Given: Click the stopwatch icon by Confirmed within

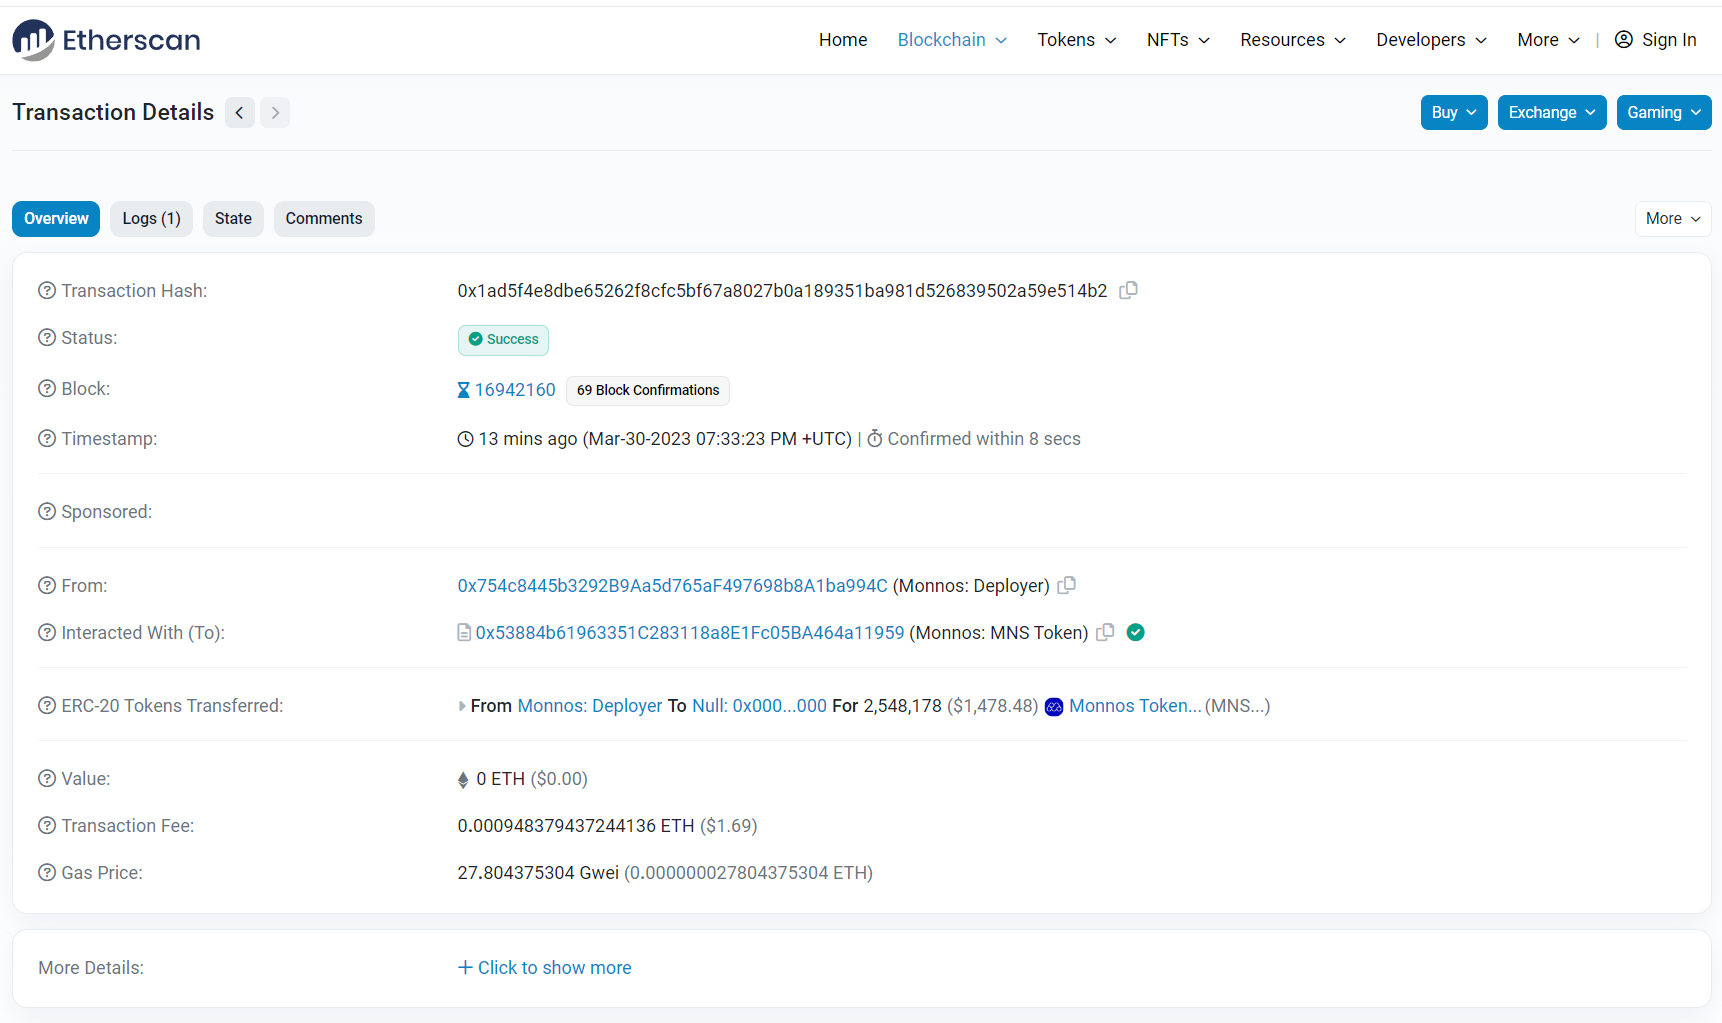Looking at the screenshot, I should click(875, 438).
